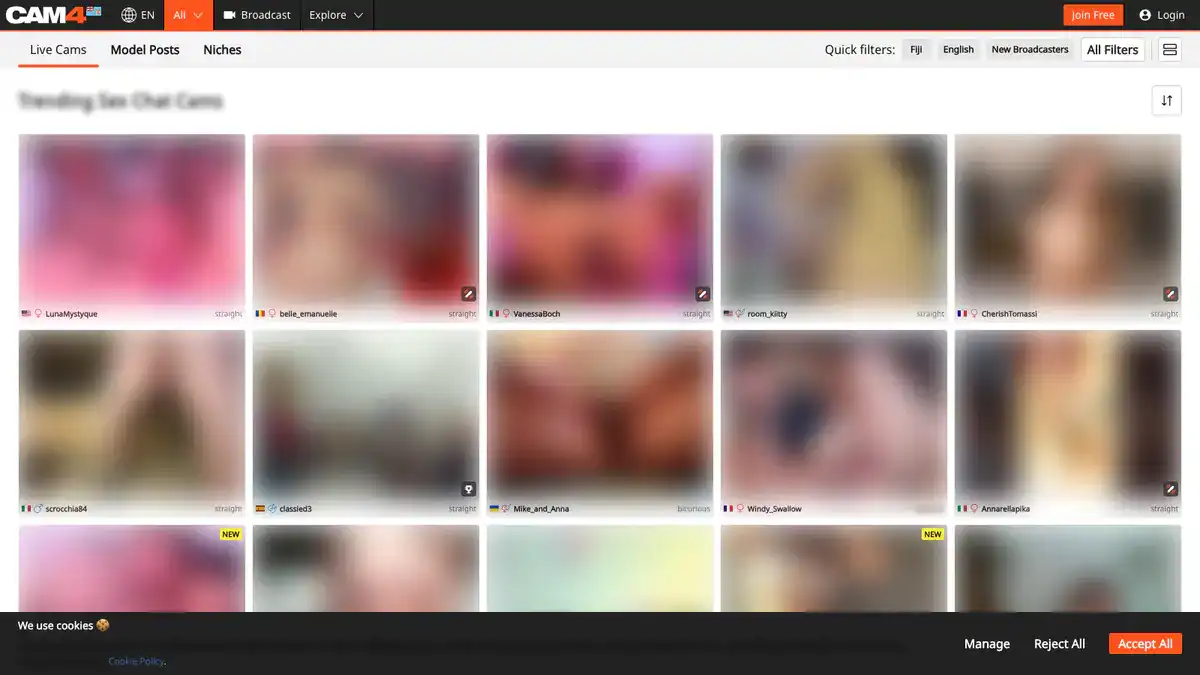This screenshot has width=1200, height=675.
Task: Click the Windy_Swallow username
Action: click(775, 509)
